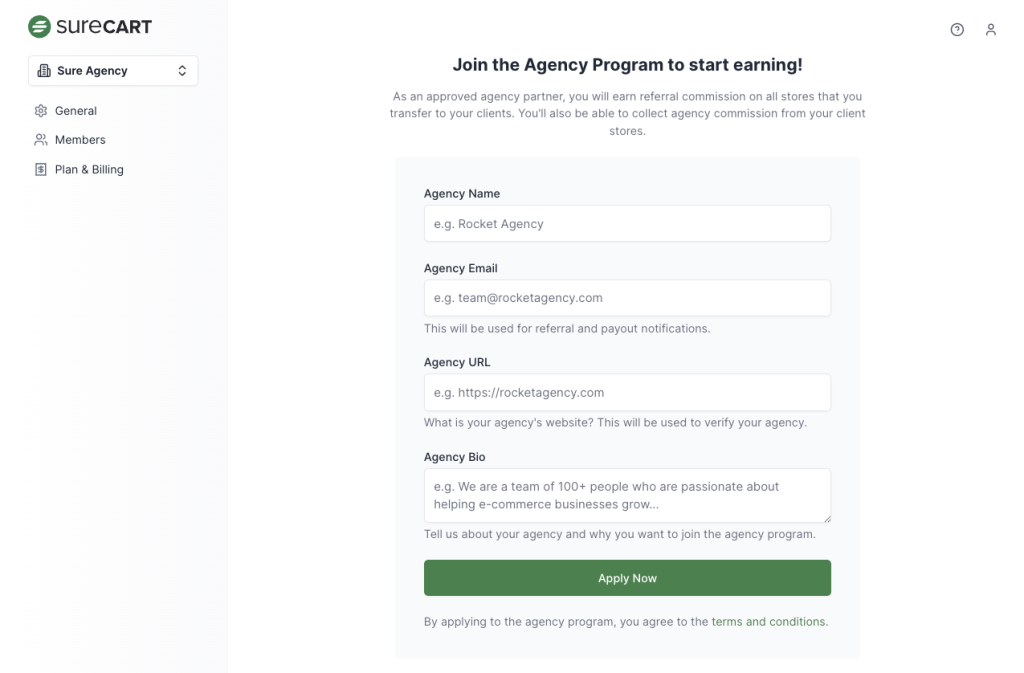Open the Members section
This screenshot has width=1024, height=673.
click(80, 140)
